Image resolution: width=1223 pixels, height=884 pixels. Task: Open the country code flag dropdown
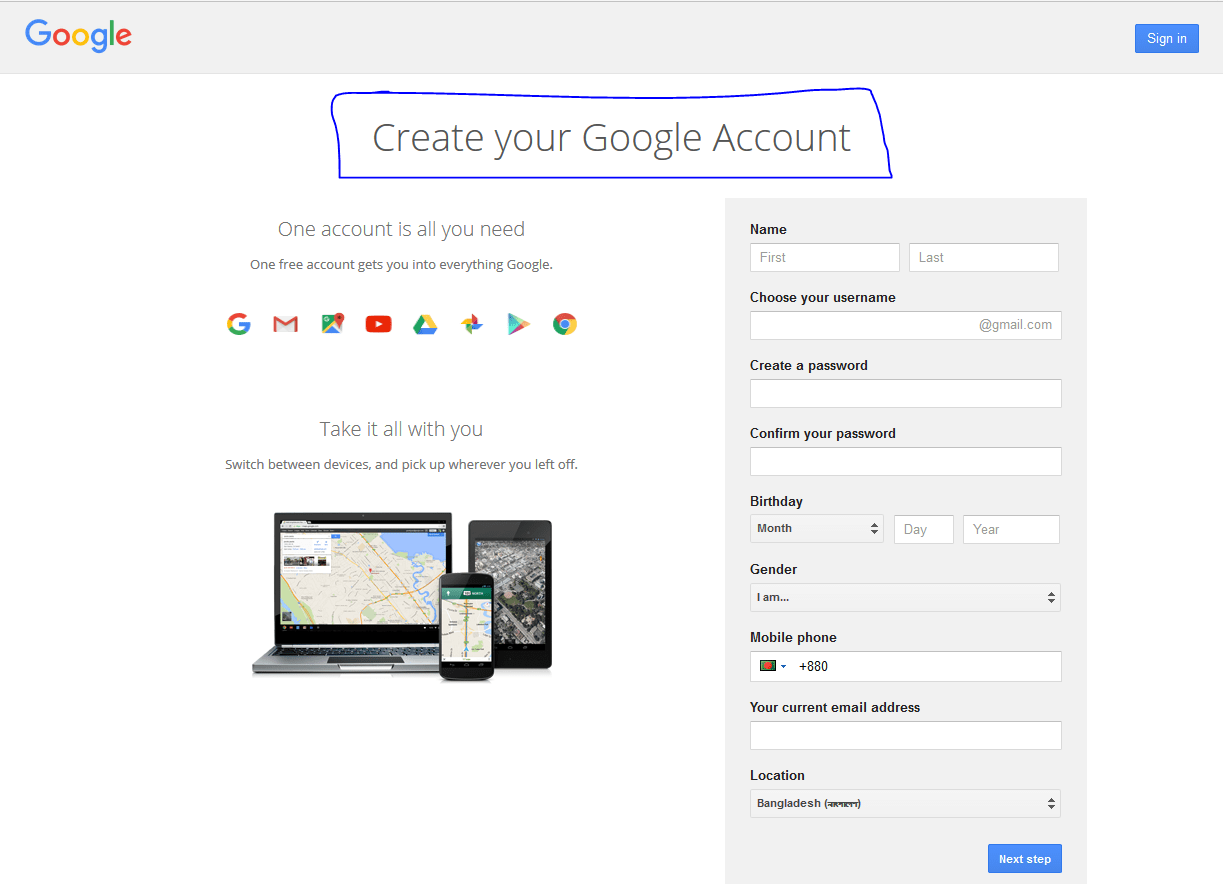click(x=771, y=665)
